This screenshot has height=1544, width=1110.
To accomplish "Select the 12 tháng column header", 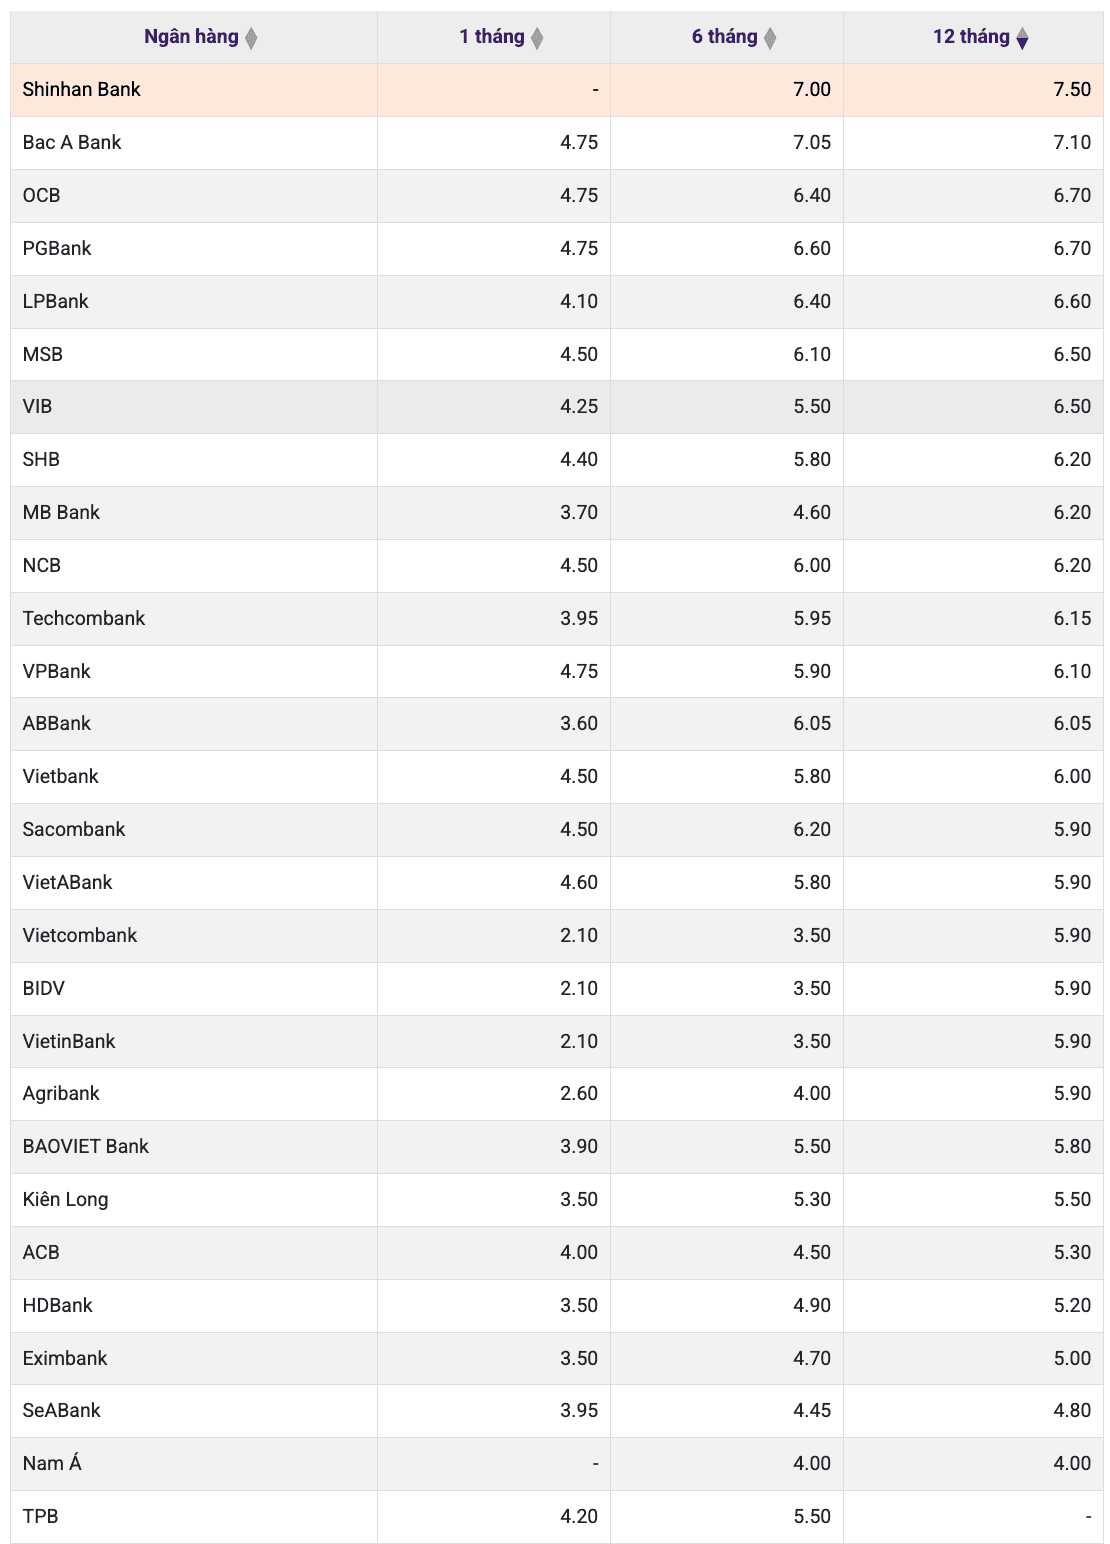I will (x=973, y=37).
